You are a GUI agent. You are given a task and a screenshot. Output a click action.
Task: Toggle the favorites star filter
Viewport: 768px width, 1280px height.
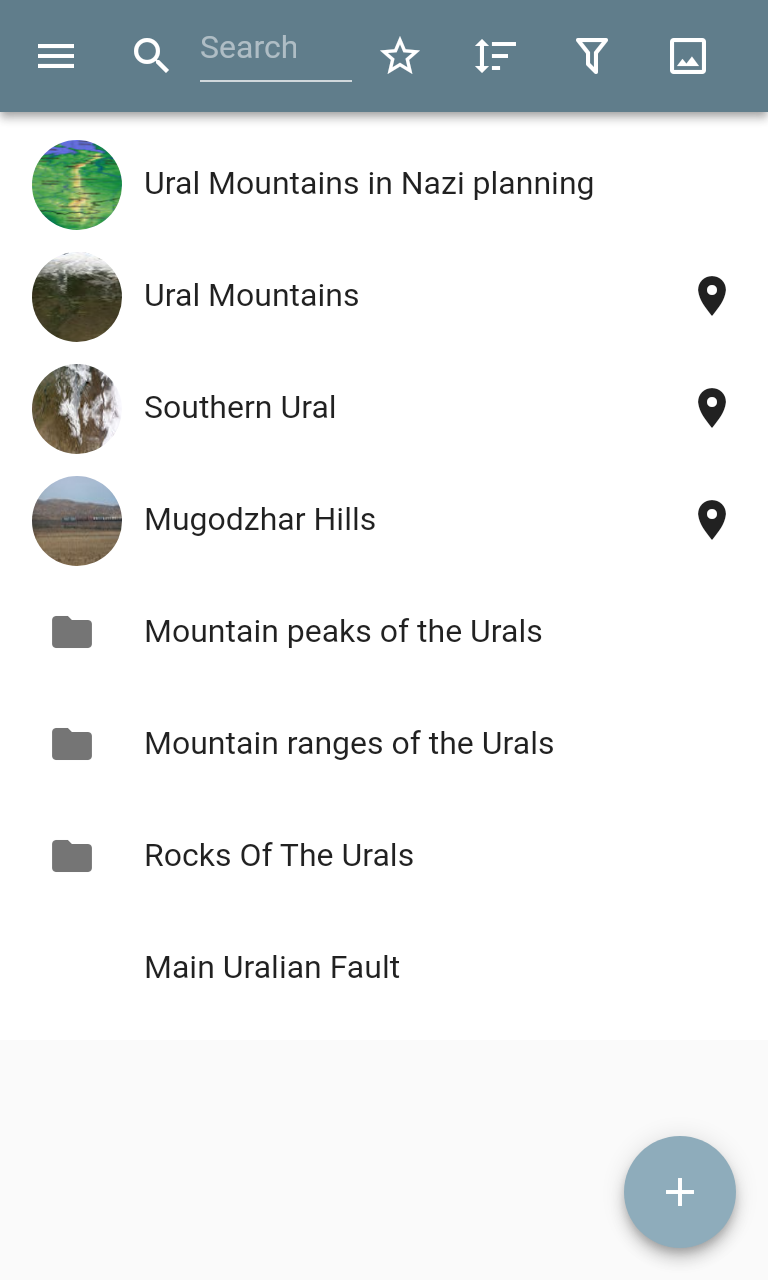tap(400, 56)
